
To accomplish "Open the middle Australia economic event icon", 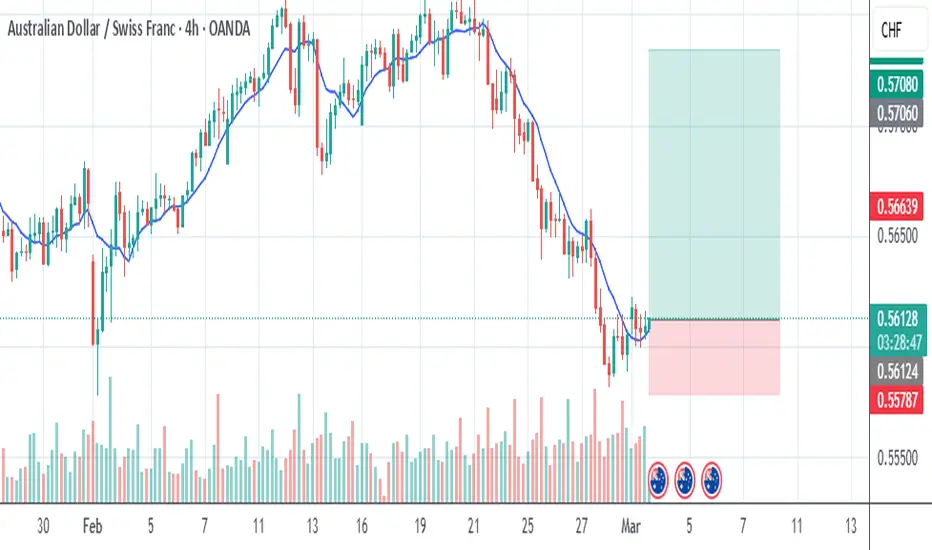I will point(685,479).
